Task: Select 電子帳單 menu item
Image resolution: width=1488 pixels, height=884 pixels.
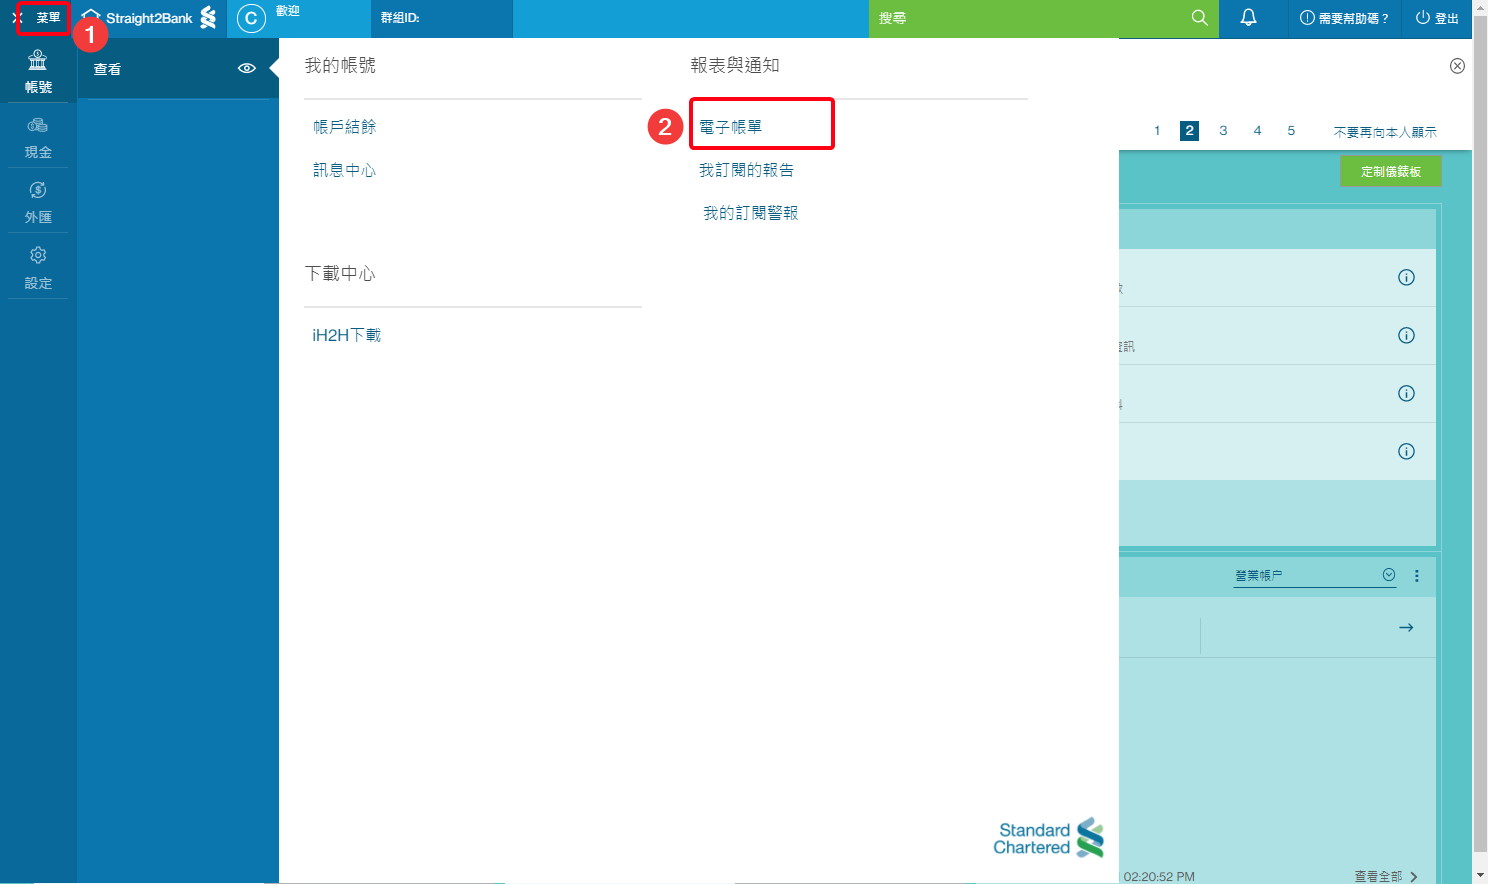Action: click(x=731, y=127)
